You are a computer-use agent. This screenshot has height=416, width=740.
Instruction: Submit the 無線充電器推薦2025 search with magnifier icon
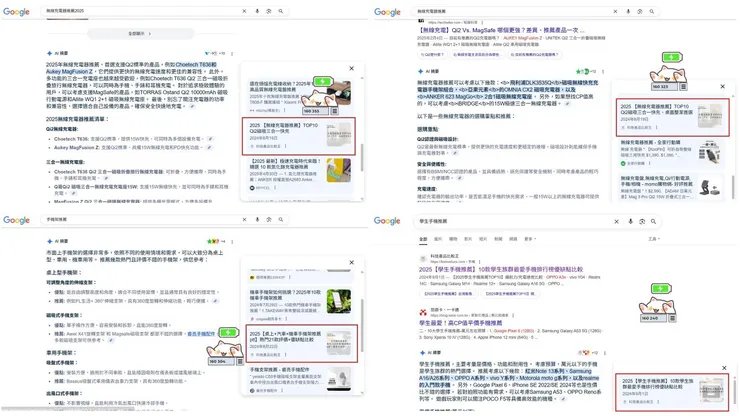click(x=280, y=11)
